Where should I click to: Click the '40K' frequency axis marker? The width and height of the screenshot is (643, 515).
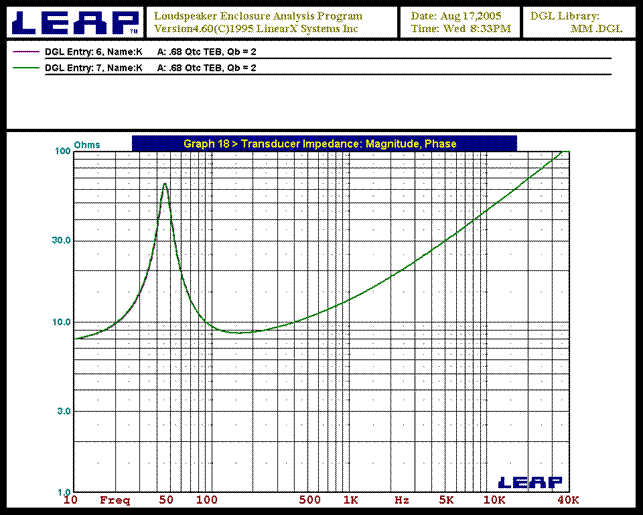(568, 499)
